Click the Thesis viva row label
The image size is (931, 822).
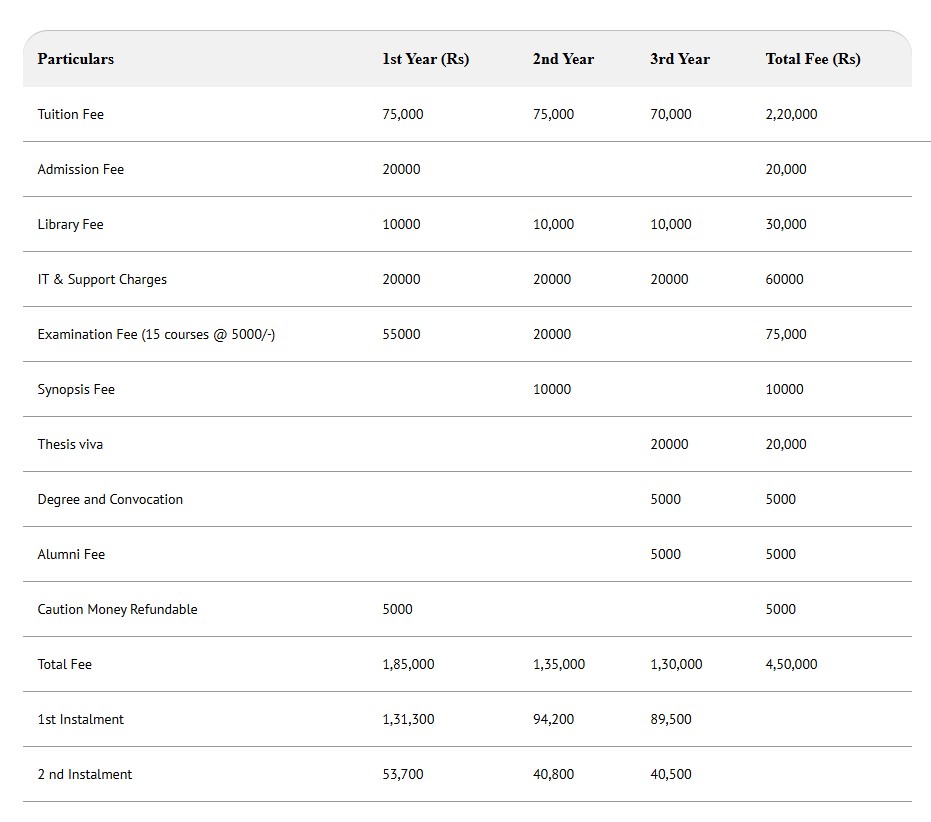[70, 444]
